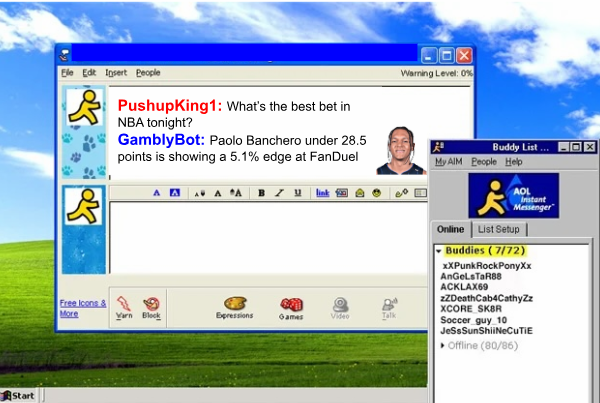
Task: Collapse the Buddies group arrow
Action: click(x=439, y=251)
